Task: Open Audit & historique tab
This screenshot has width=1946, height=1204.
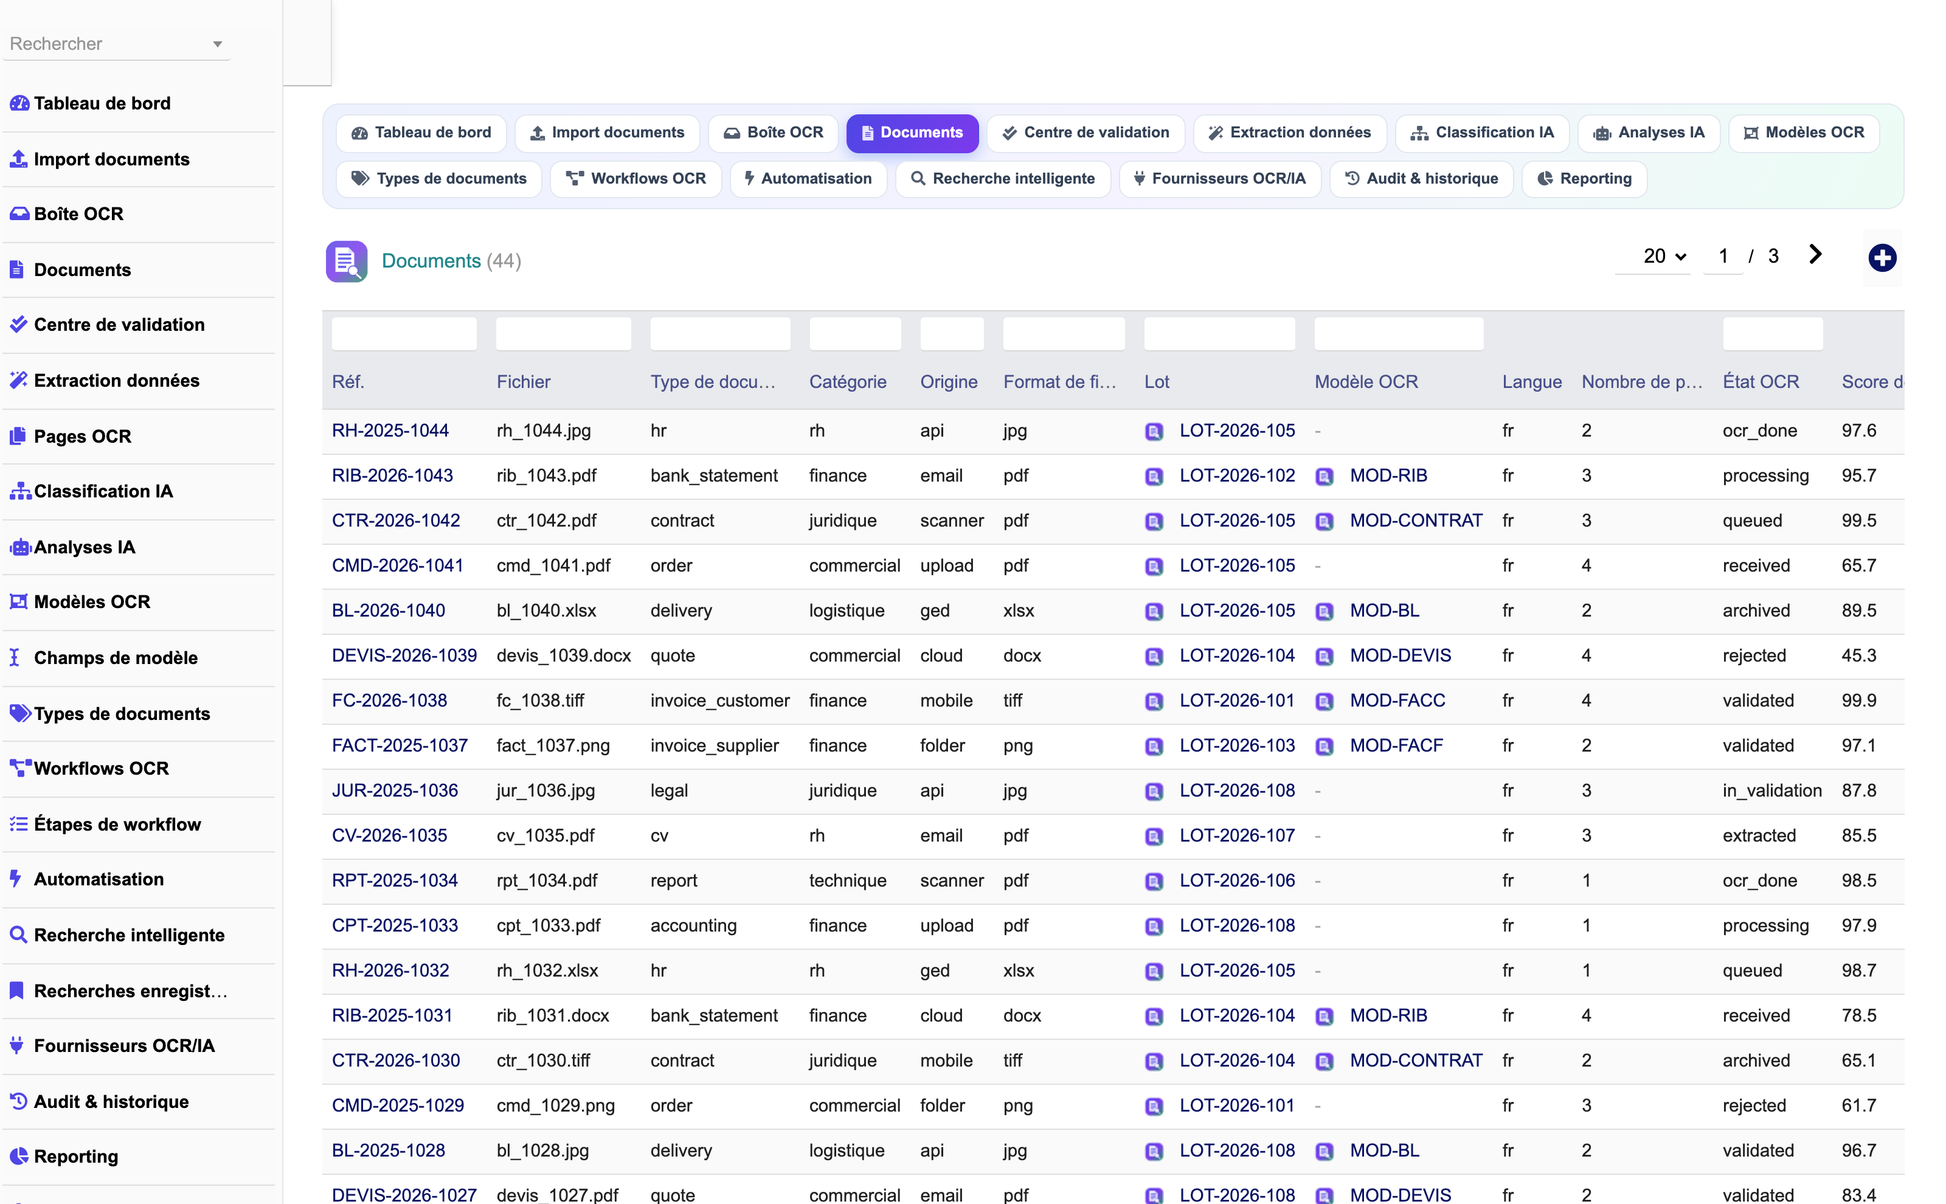Action: [1421, 179]
